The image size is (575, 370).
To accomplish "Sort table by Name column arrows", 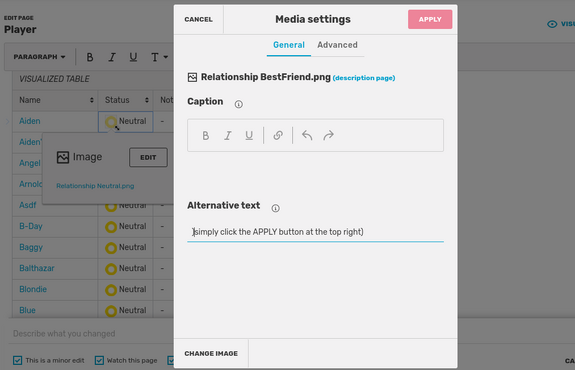I will pos(92,100).
